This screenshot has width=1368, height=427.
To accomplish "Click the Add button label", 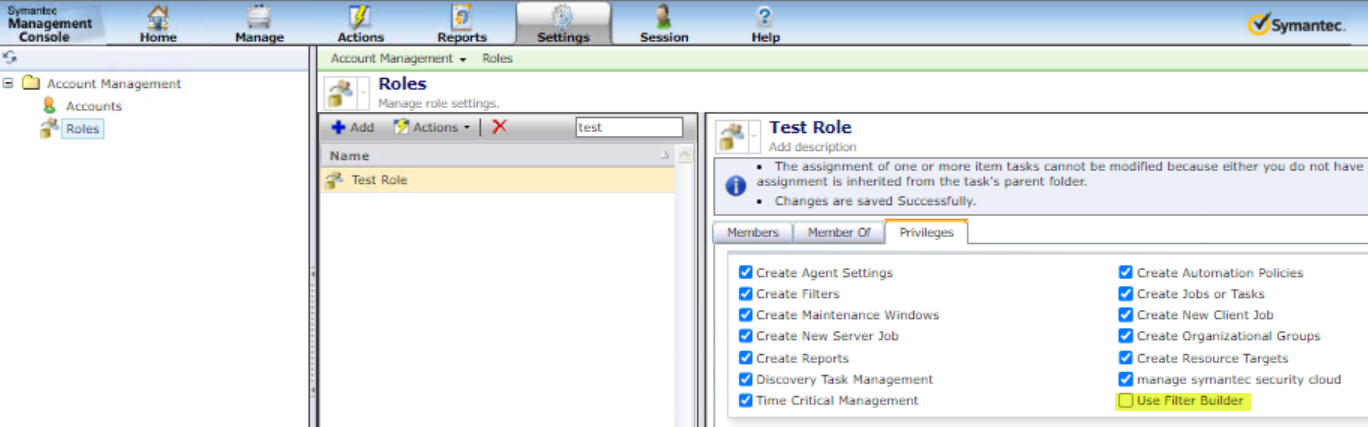I will click(362, 127).
